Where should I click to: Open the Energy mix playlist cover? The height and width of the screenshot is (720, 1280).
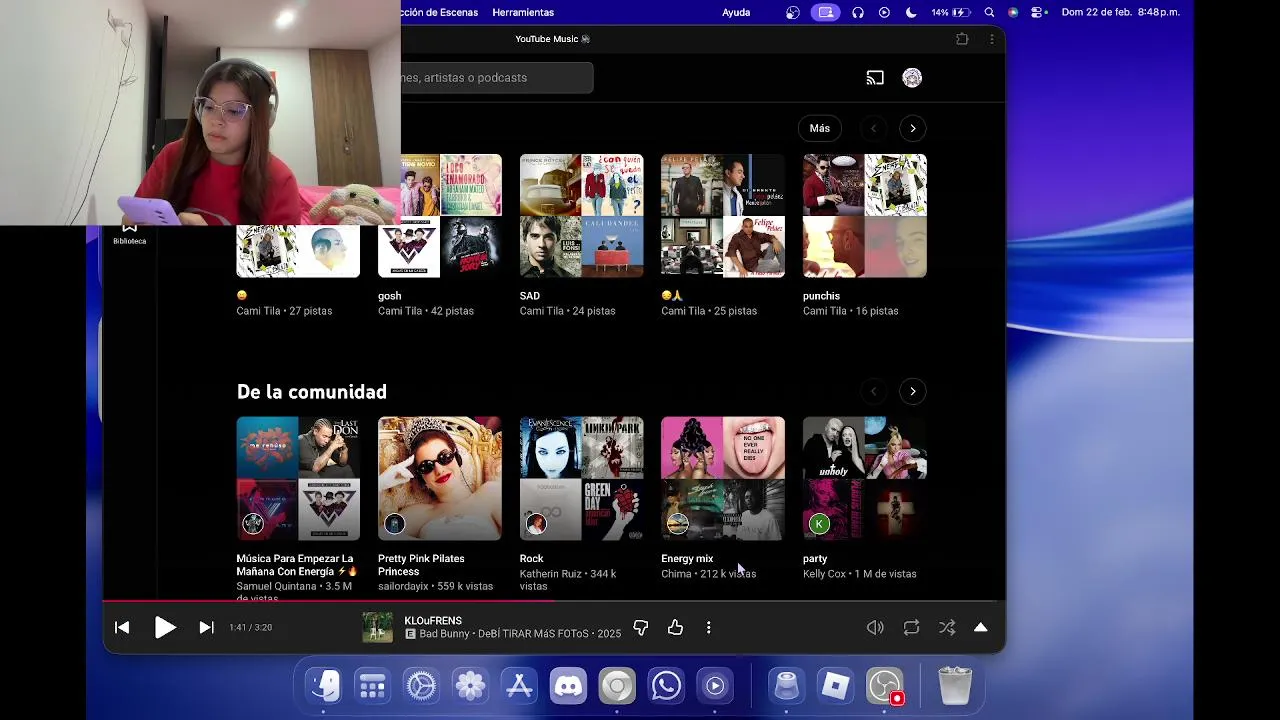pos(723,478)
